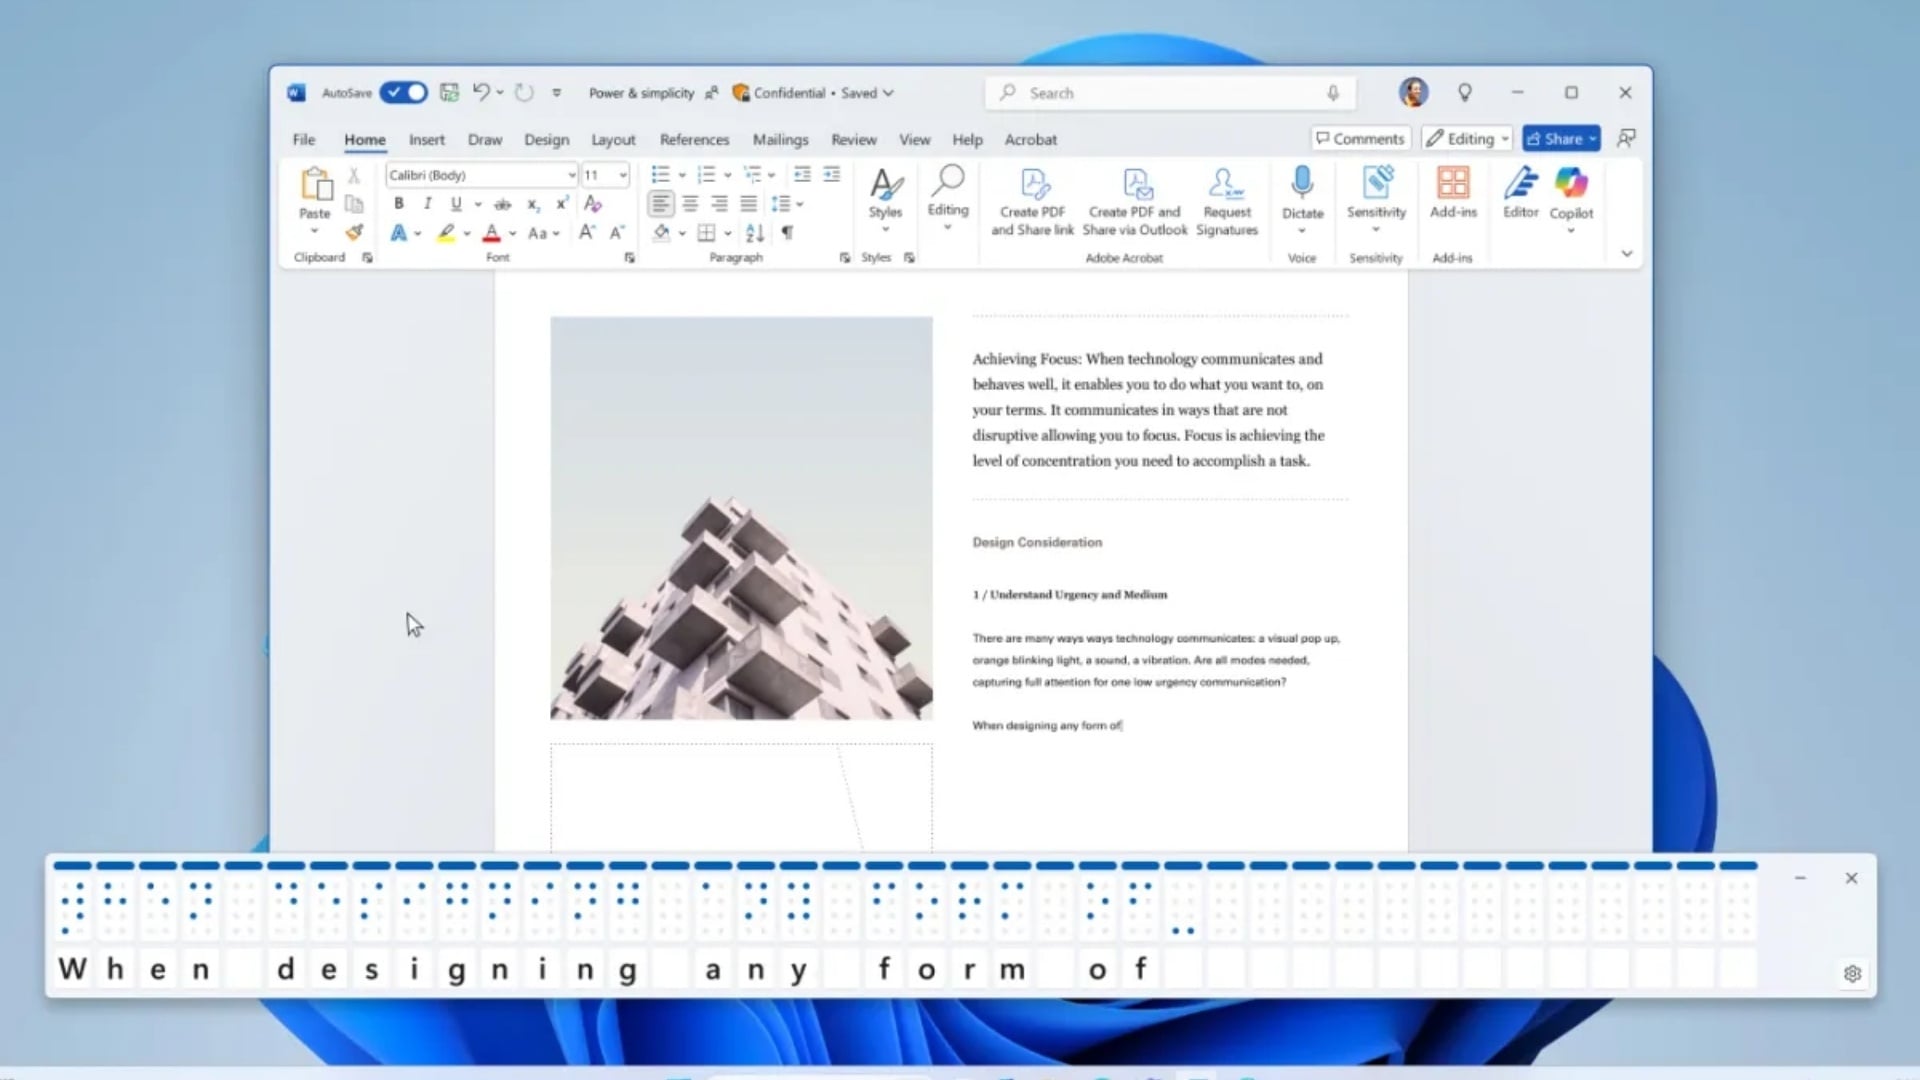1920x1080 pixels.
Task: Click the Redo icon
Action: [x=524, y=92]
